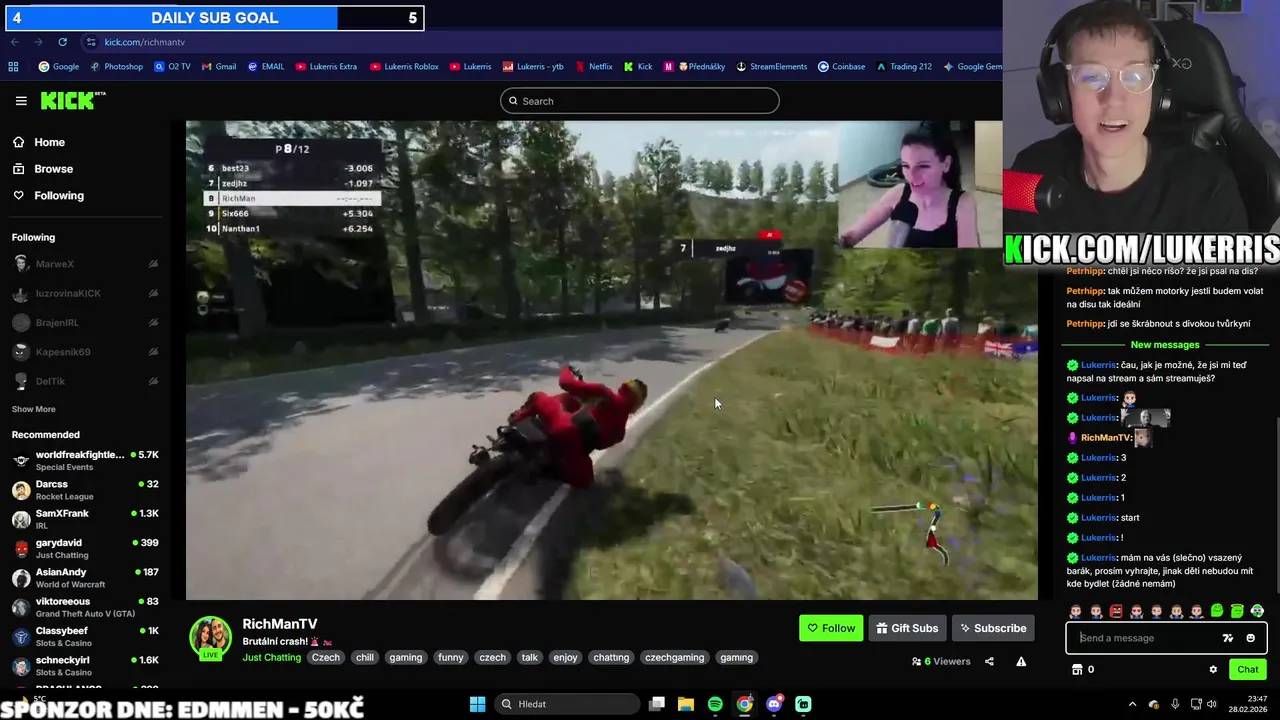The height and width of the screenshot is (720, 1280).
Task: Open site info icon in address bar
Action: pos(91,42)
